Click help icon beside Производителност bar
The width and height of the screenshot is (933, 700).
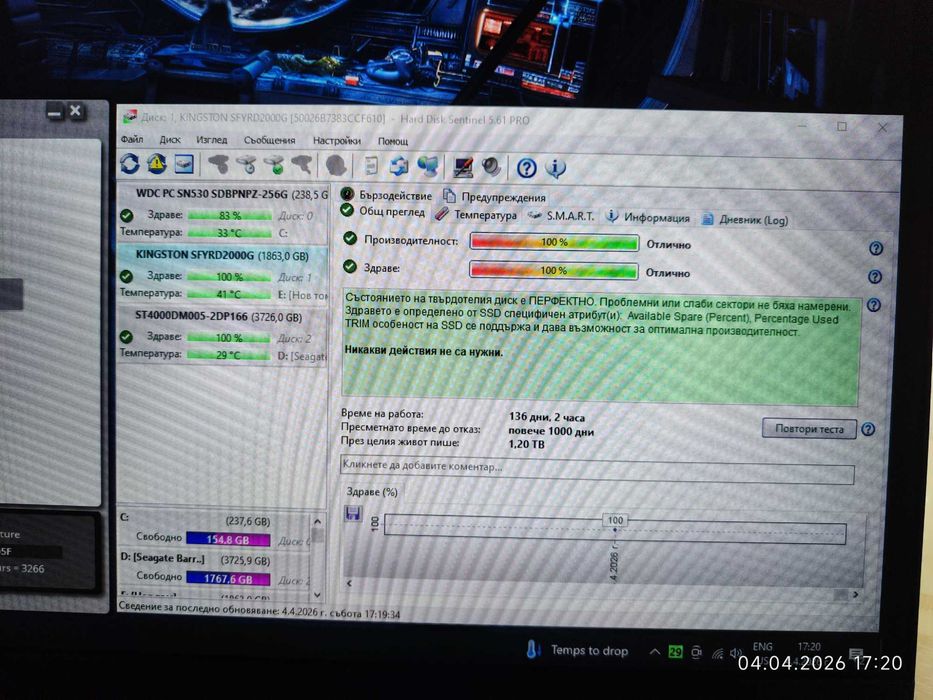(x=876, y=248)
